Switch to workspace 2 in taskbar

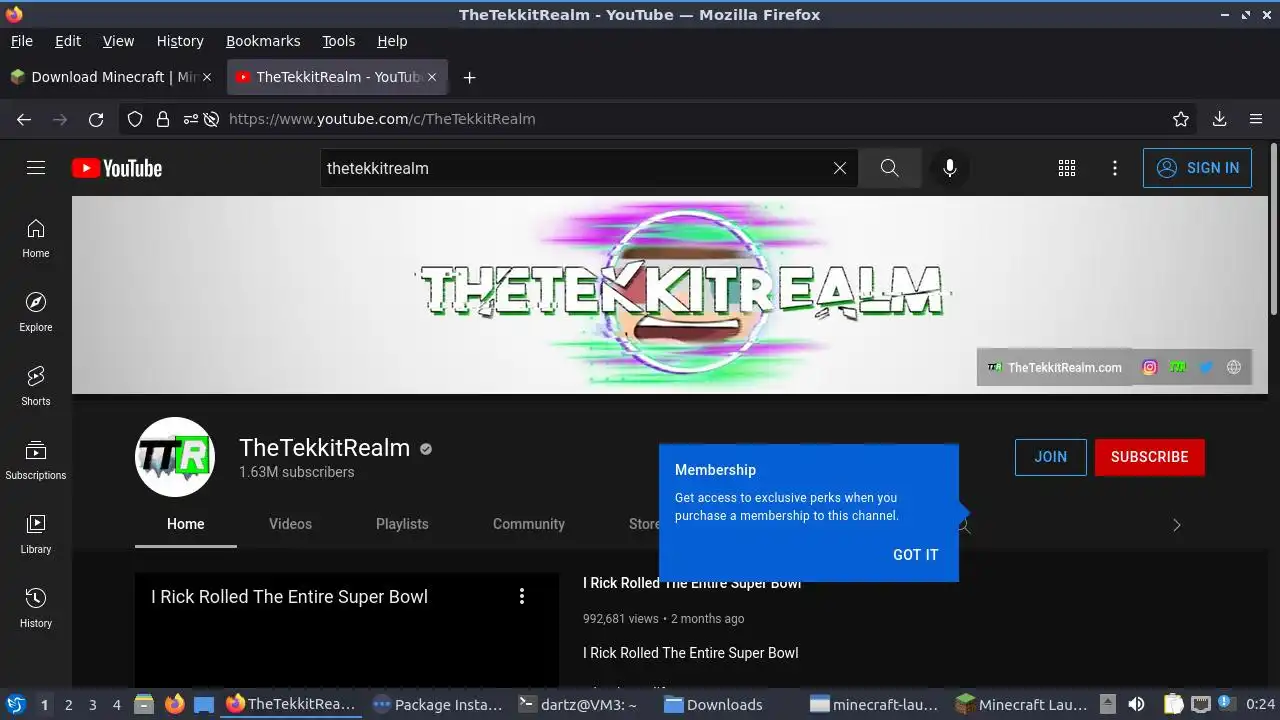point(68,705)
